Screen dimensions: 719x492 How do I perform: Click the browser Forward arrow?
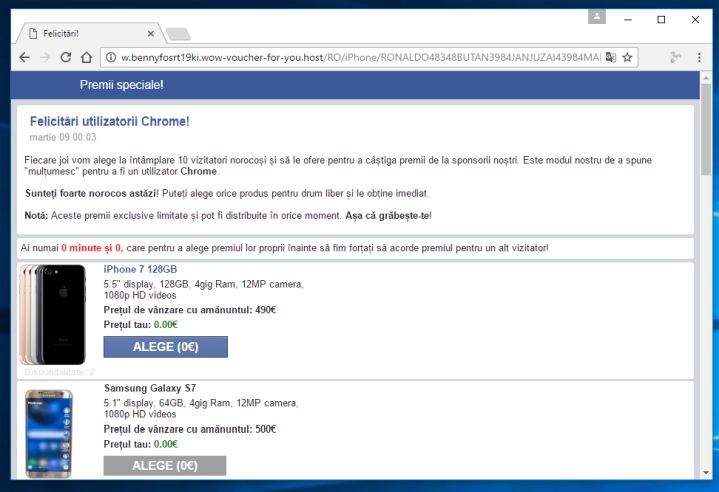click(45, 57)
